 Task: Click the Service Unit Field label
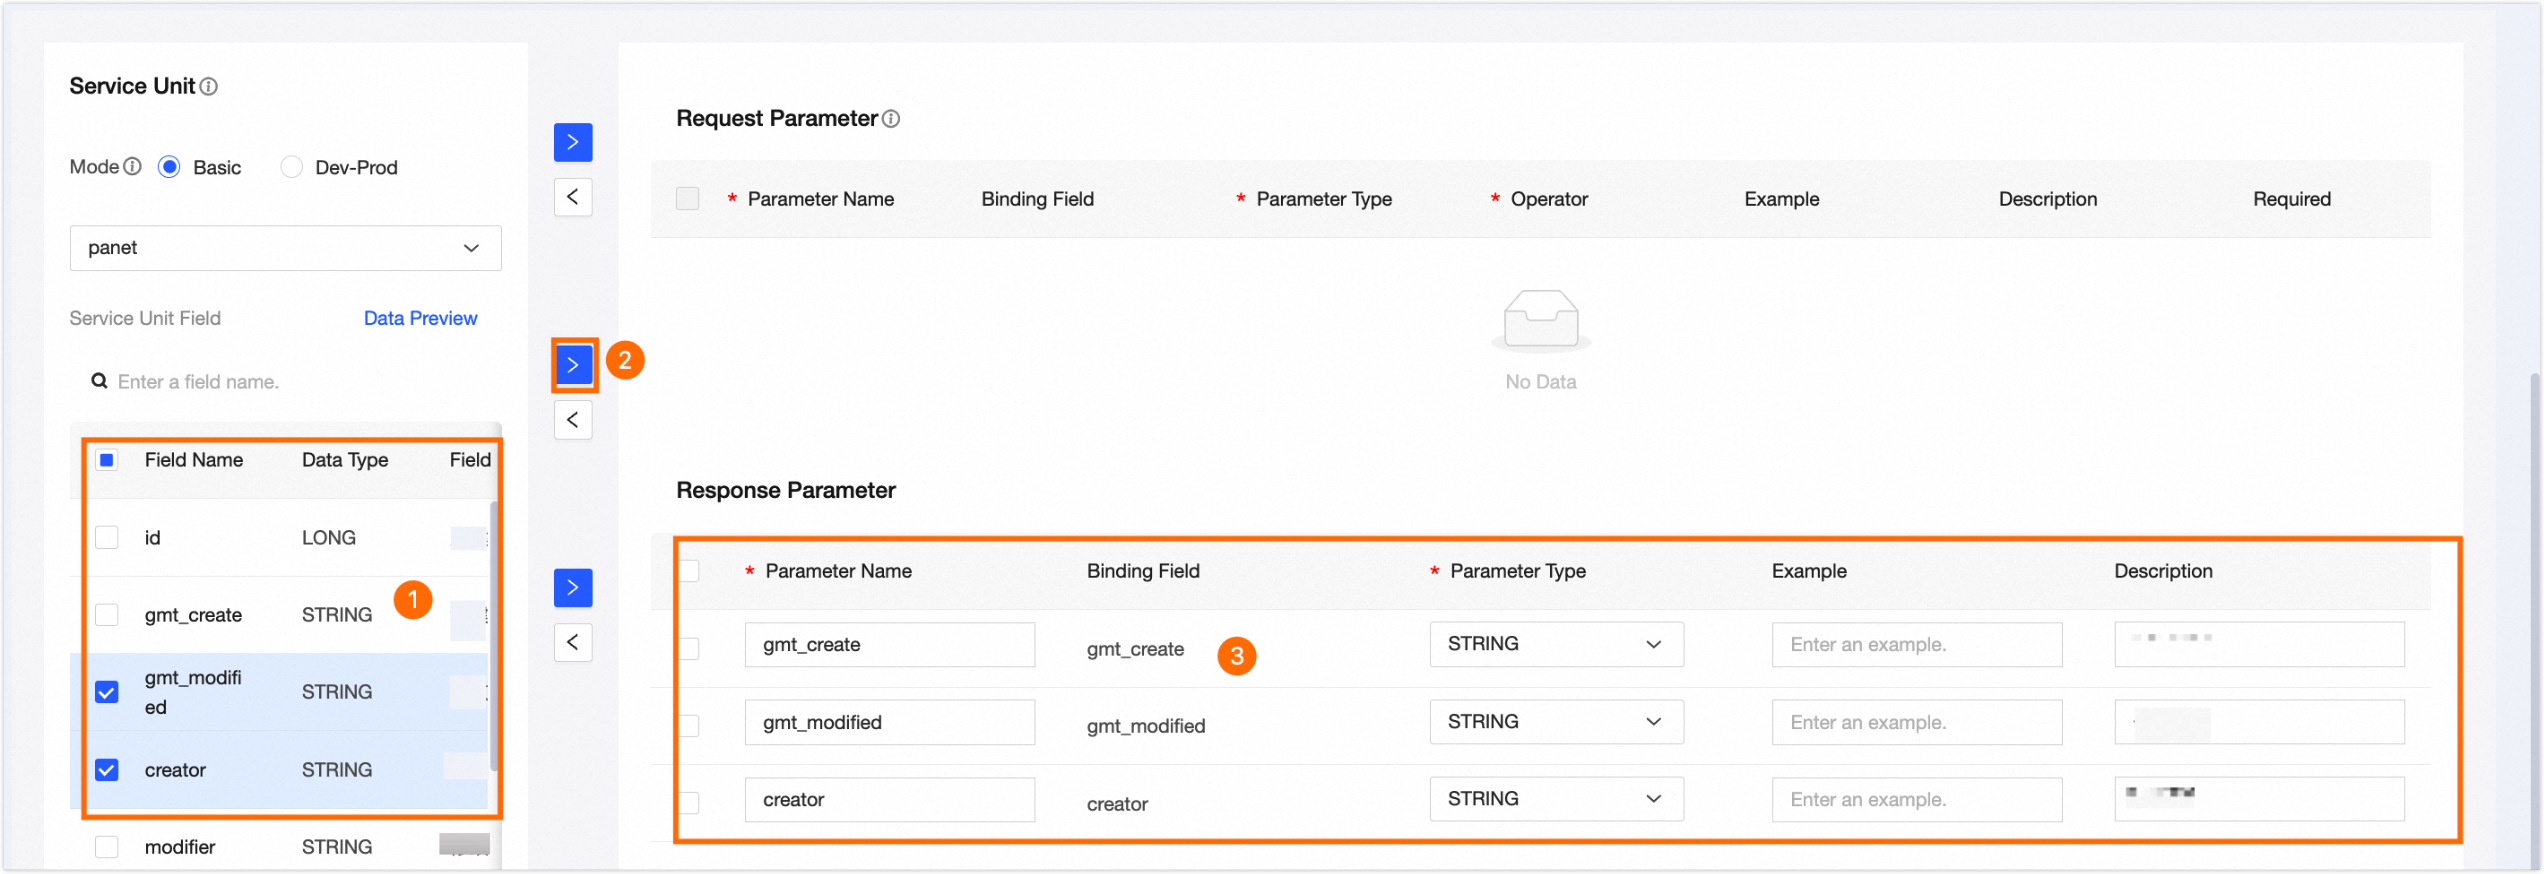[145, 318]
